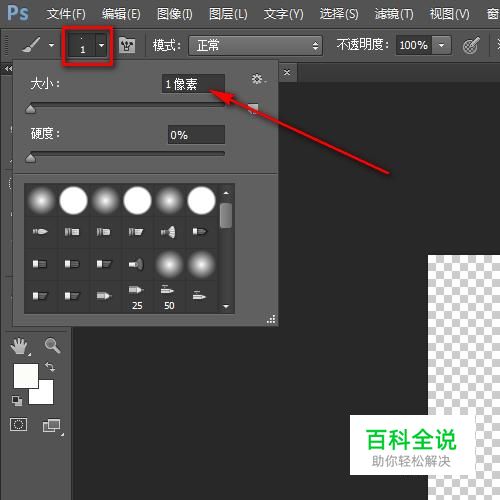Select the Hand tool

[x=20, y=346]
